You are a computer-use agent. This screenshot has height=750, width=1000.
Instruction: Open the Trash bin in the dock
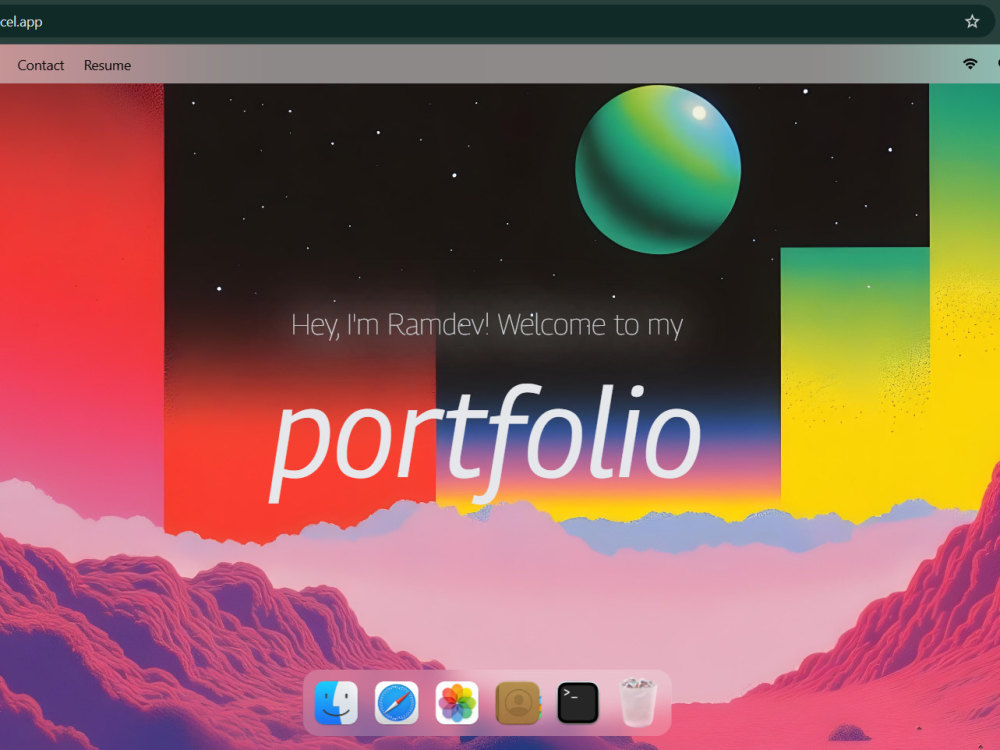638,703
